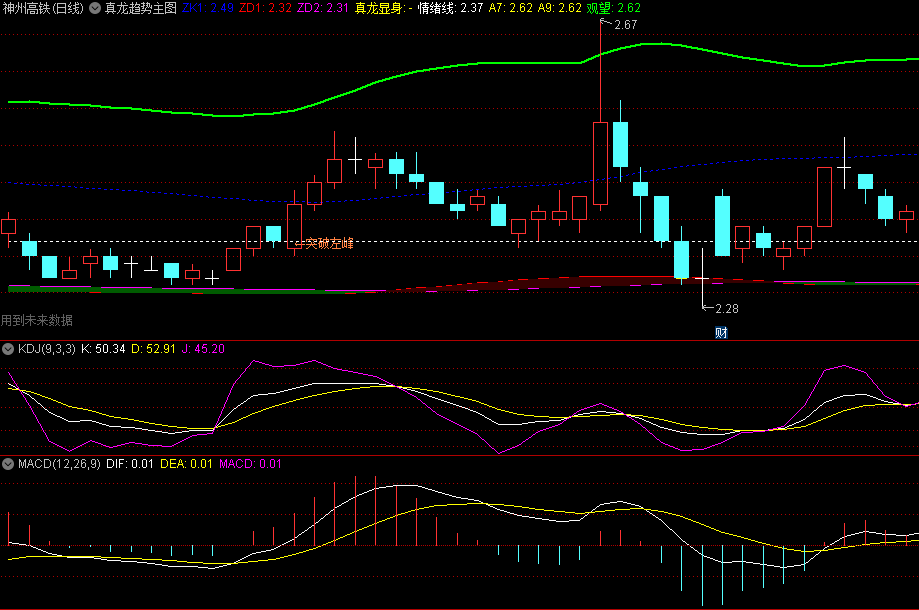Expand the KDJ indicator dropdown arrow
The width and height of the screenshot is (919, 610).
pos(8,349)
